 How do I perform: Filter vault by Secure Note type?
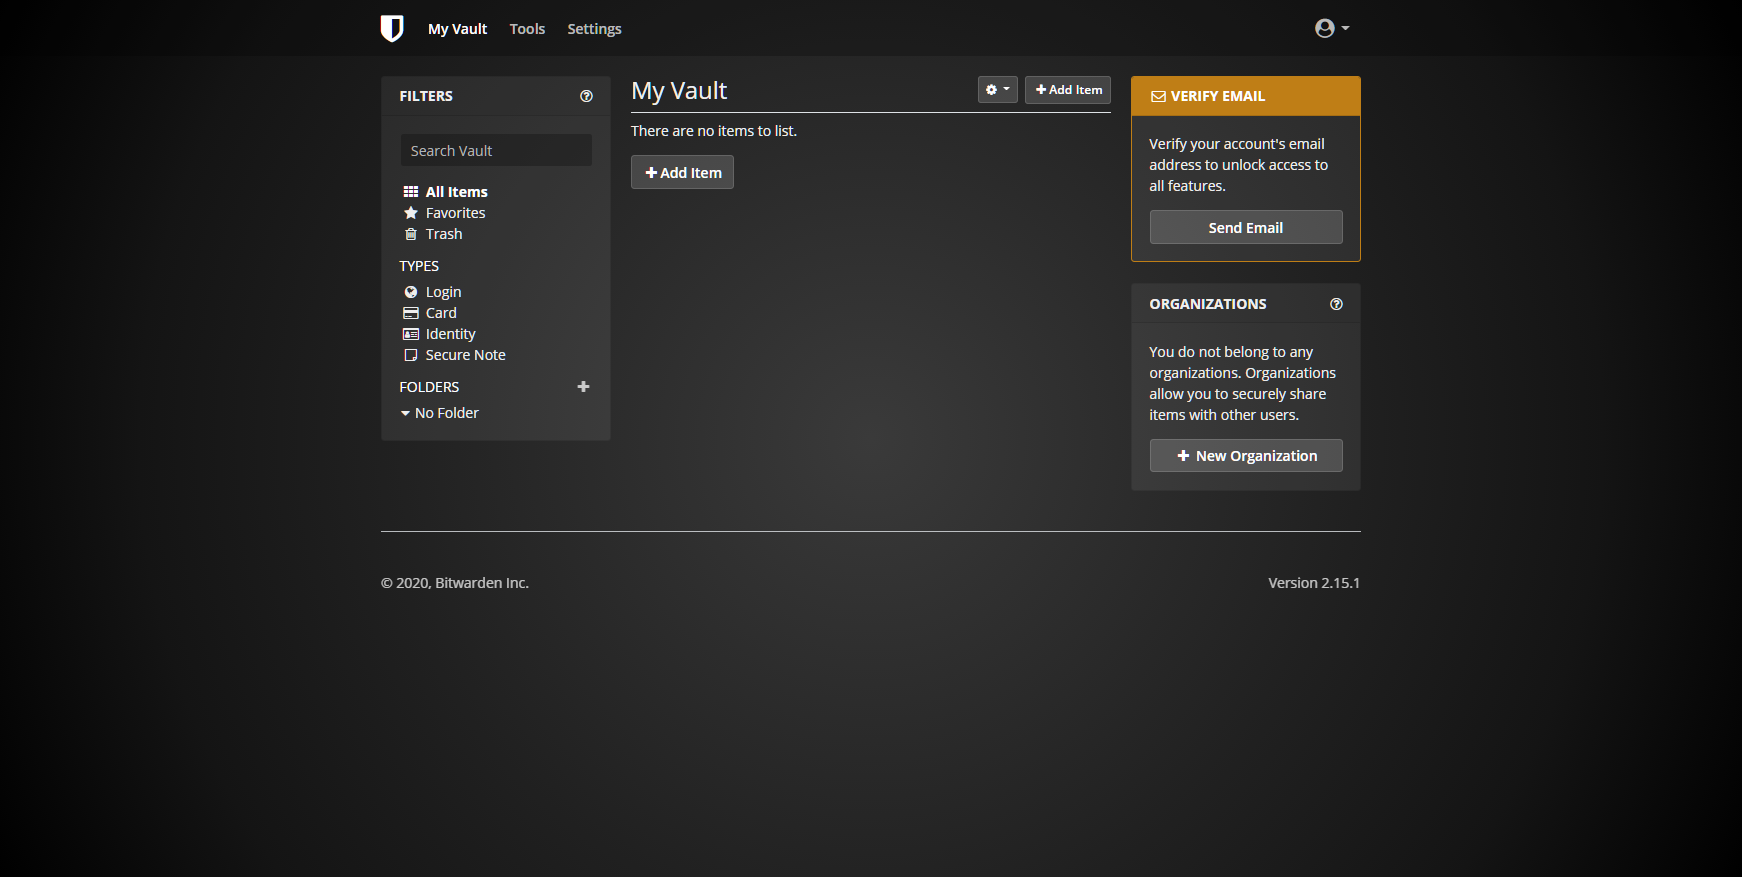(x=465, y=355)
